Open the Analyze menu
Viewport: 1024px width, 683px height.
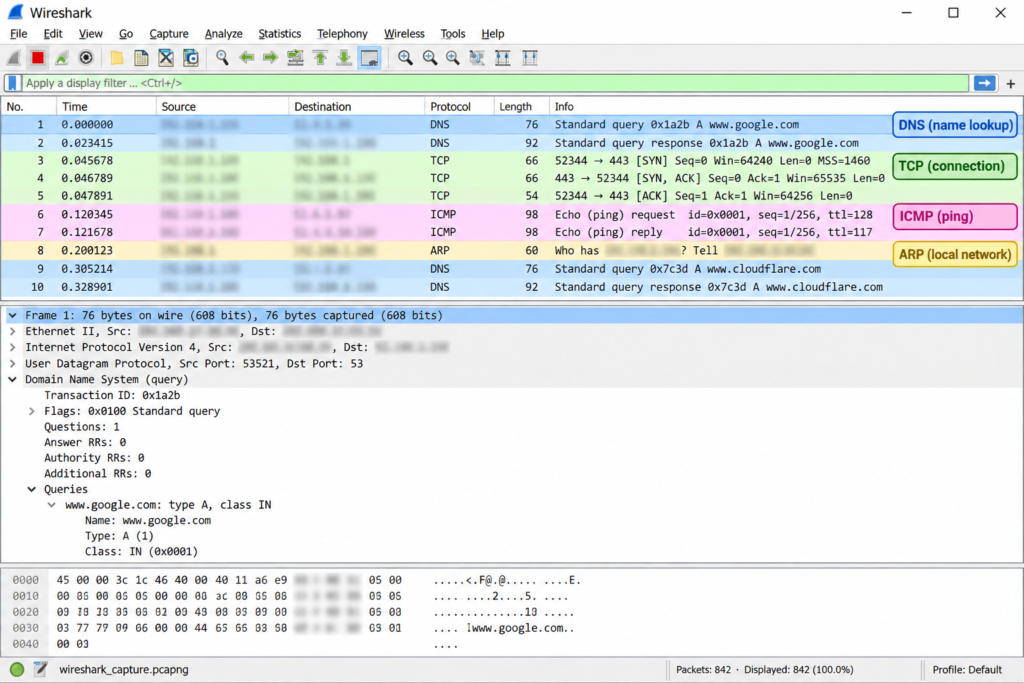(223, 34)
